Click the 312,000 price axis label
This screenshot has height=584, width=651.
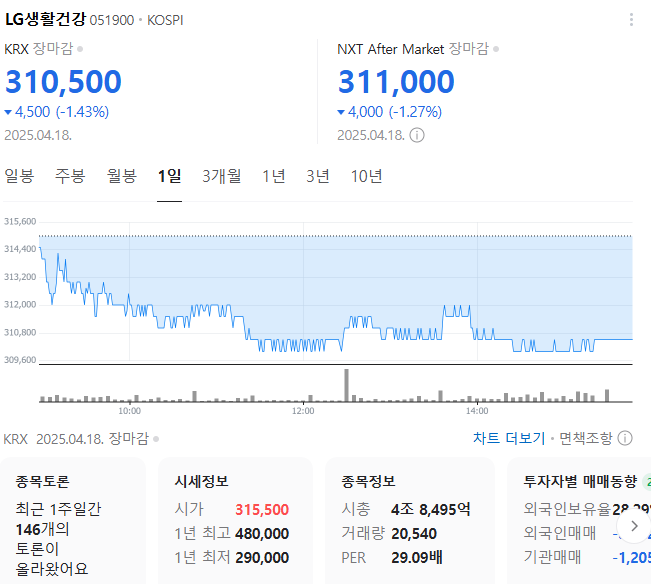pos(20,304)
